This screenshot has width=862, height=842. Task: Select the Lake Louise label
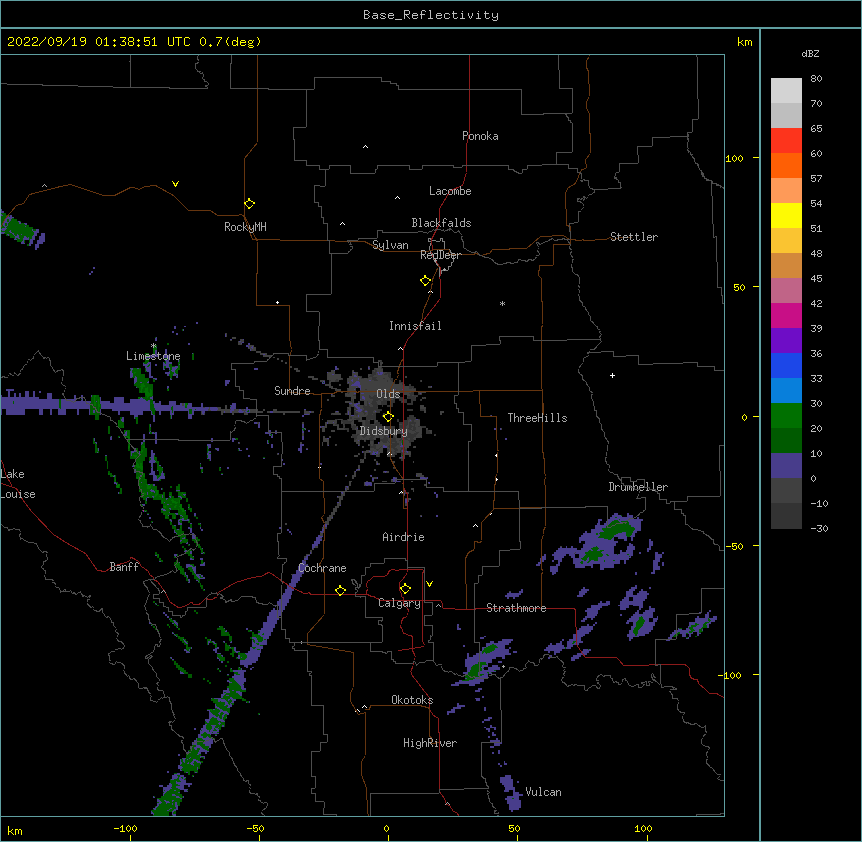coord(18,484)
